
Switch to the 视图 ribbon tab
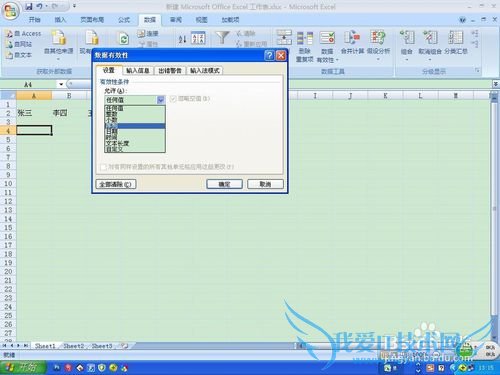pos(201,20)
